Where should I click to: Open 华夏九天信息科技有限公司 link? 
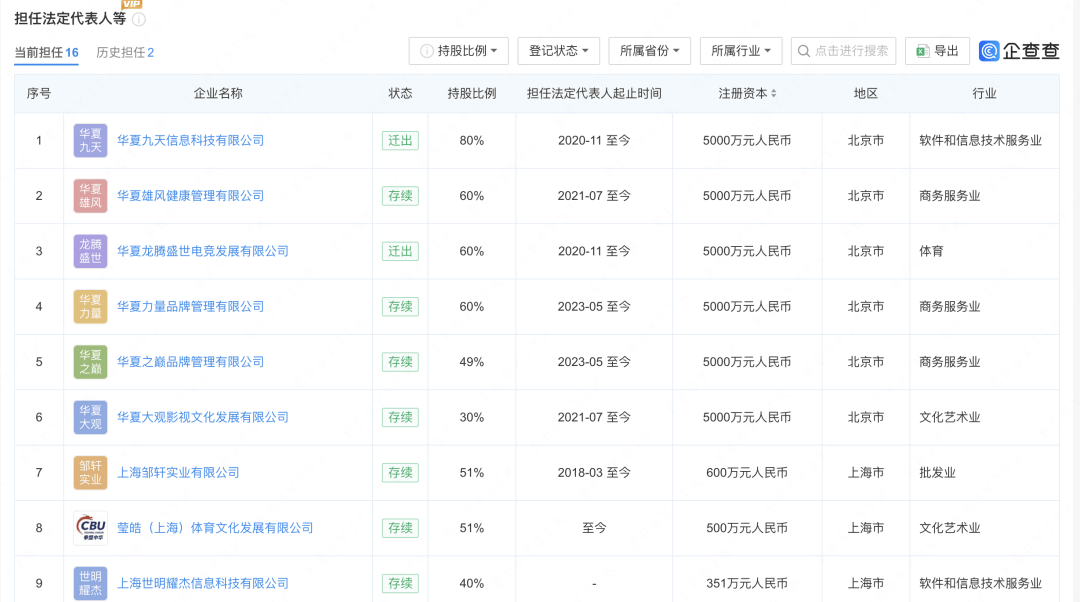[x=191, y=141]
